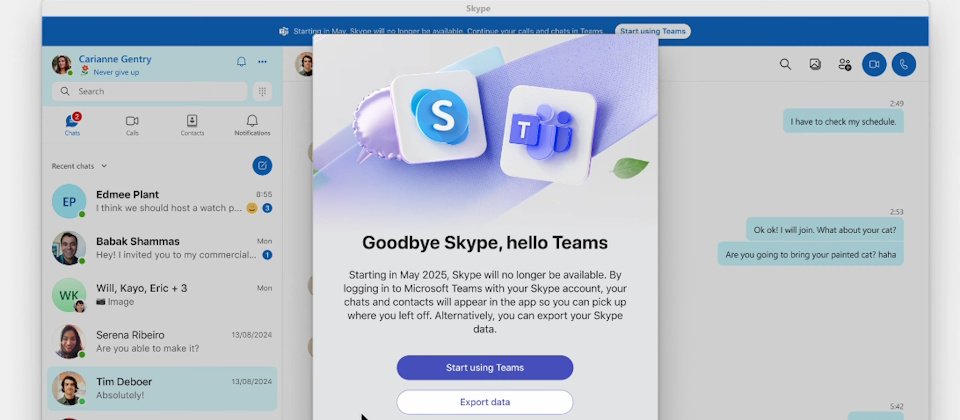Screen dimensions: 960x420
Task: Search within the conversation using the magnifier icon
Action: (x=785, y=64)
